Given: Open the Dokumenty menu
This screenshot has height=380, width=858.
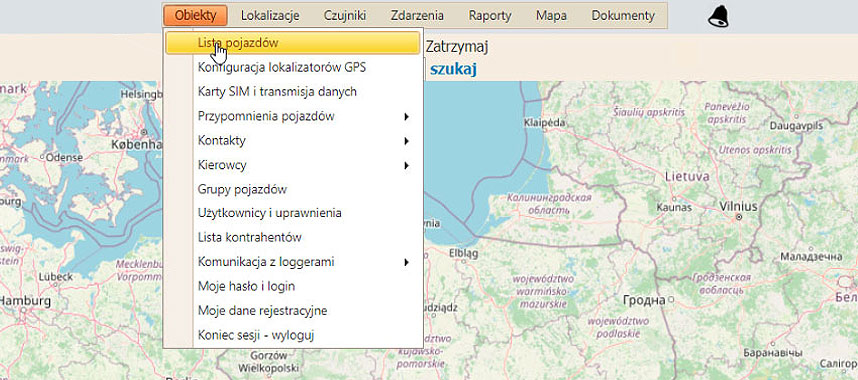Looking at the screenshot, I should pos(623,15).
